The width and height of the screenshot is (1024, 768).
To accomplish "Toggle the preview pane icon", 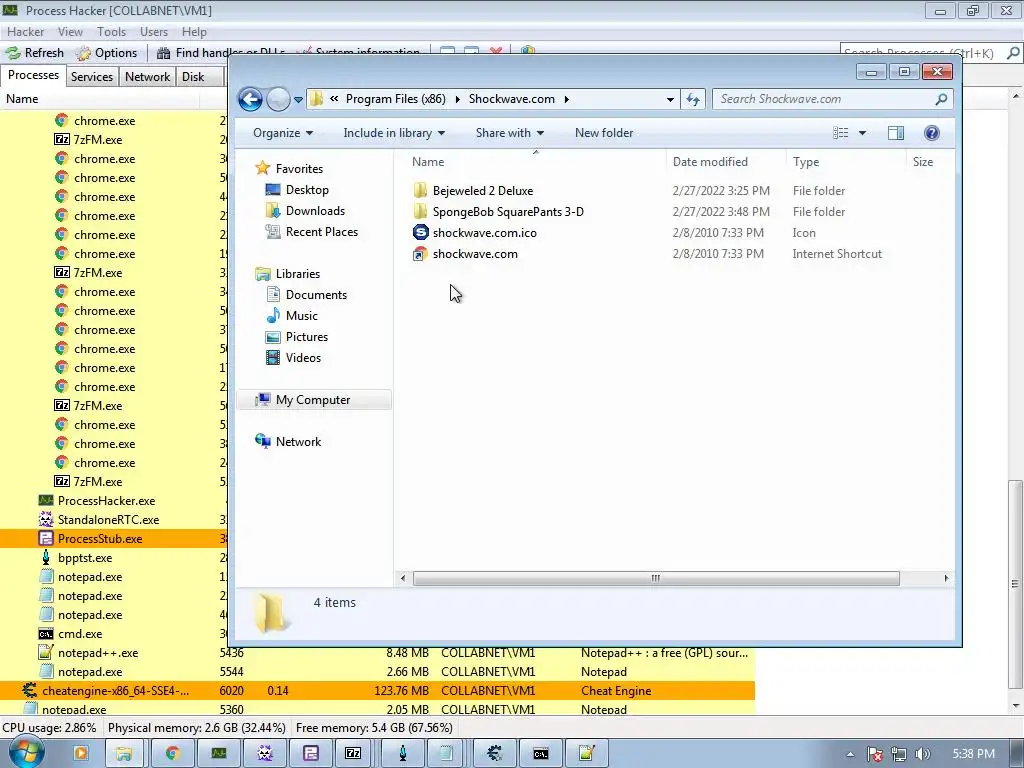I will pos(896,133).
